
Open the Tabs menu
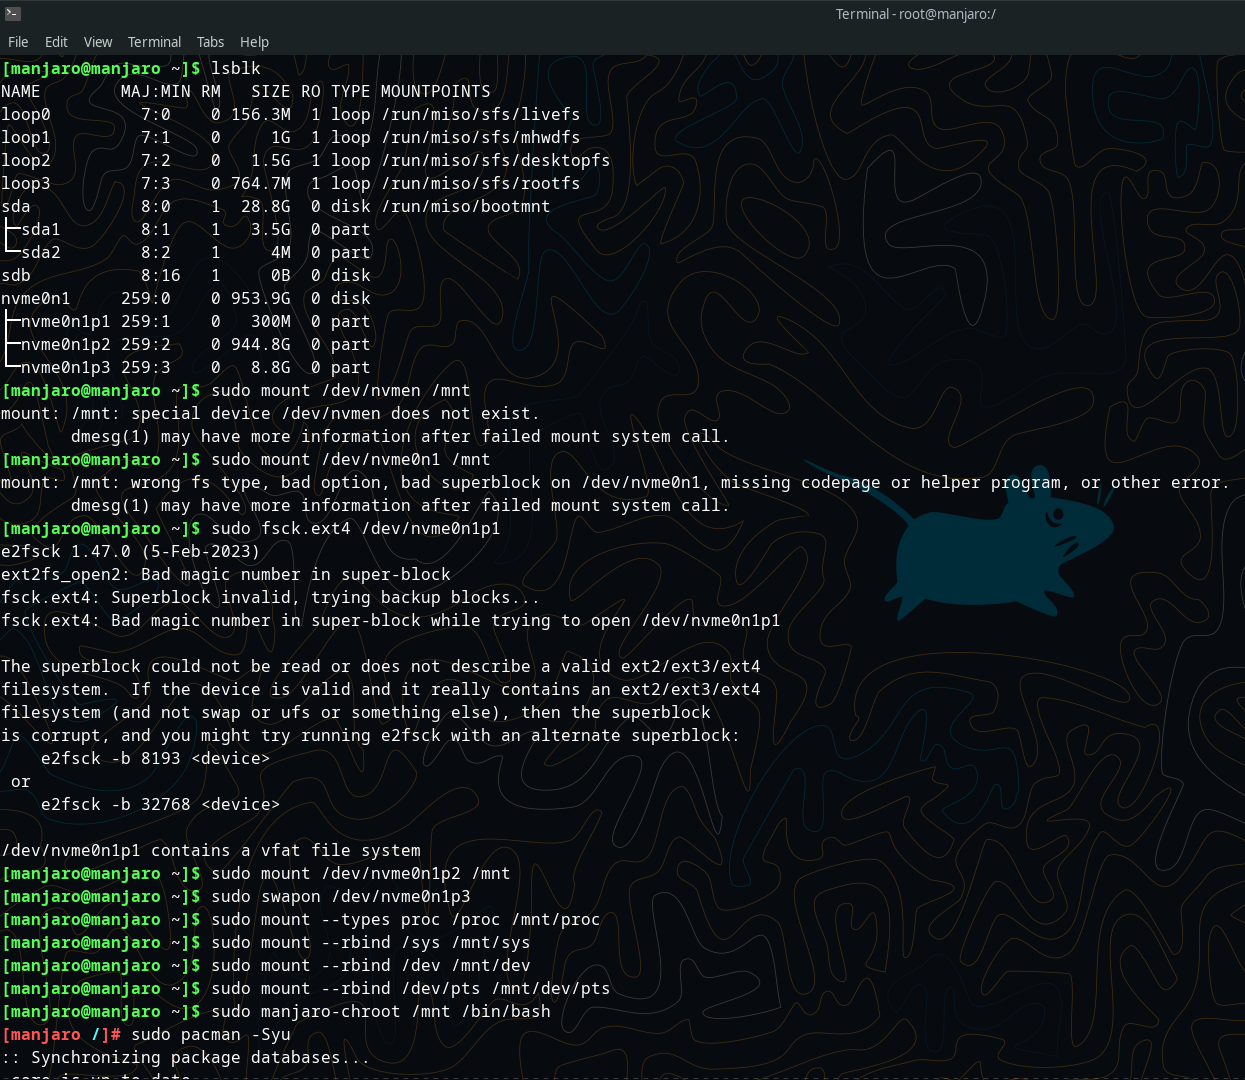(x=210, y=42)
